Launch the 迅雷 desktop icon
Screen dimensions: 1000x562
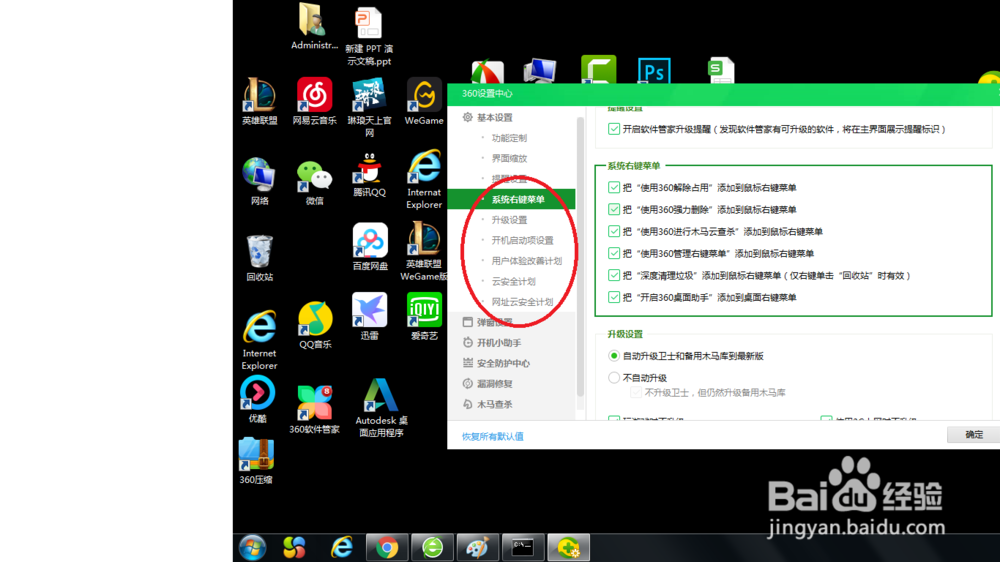click(x=369, y=316)
